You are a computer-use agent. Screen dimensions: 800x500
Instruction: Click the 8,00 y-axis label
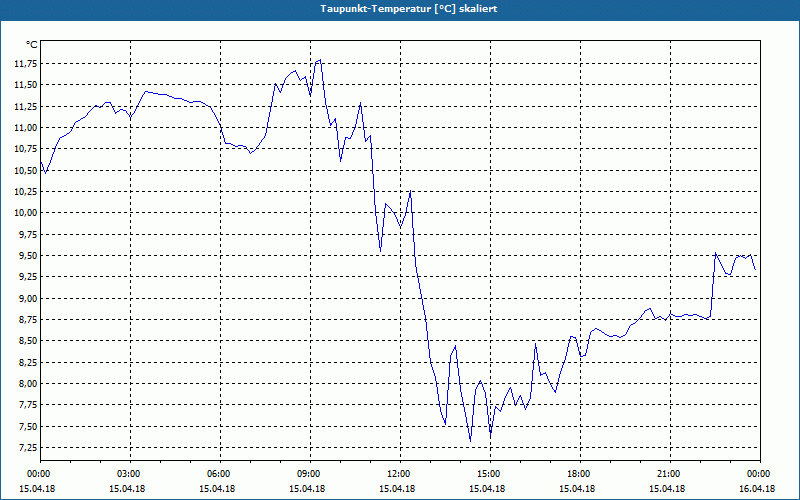coord(28,384)
